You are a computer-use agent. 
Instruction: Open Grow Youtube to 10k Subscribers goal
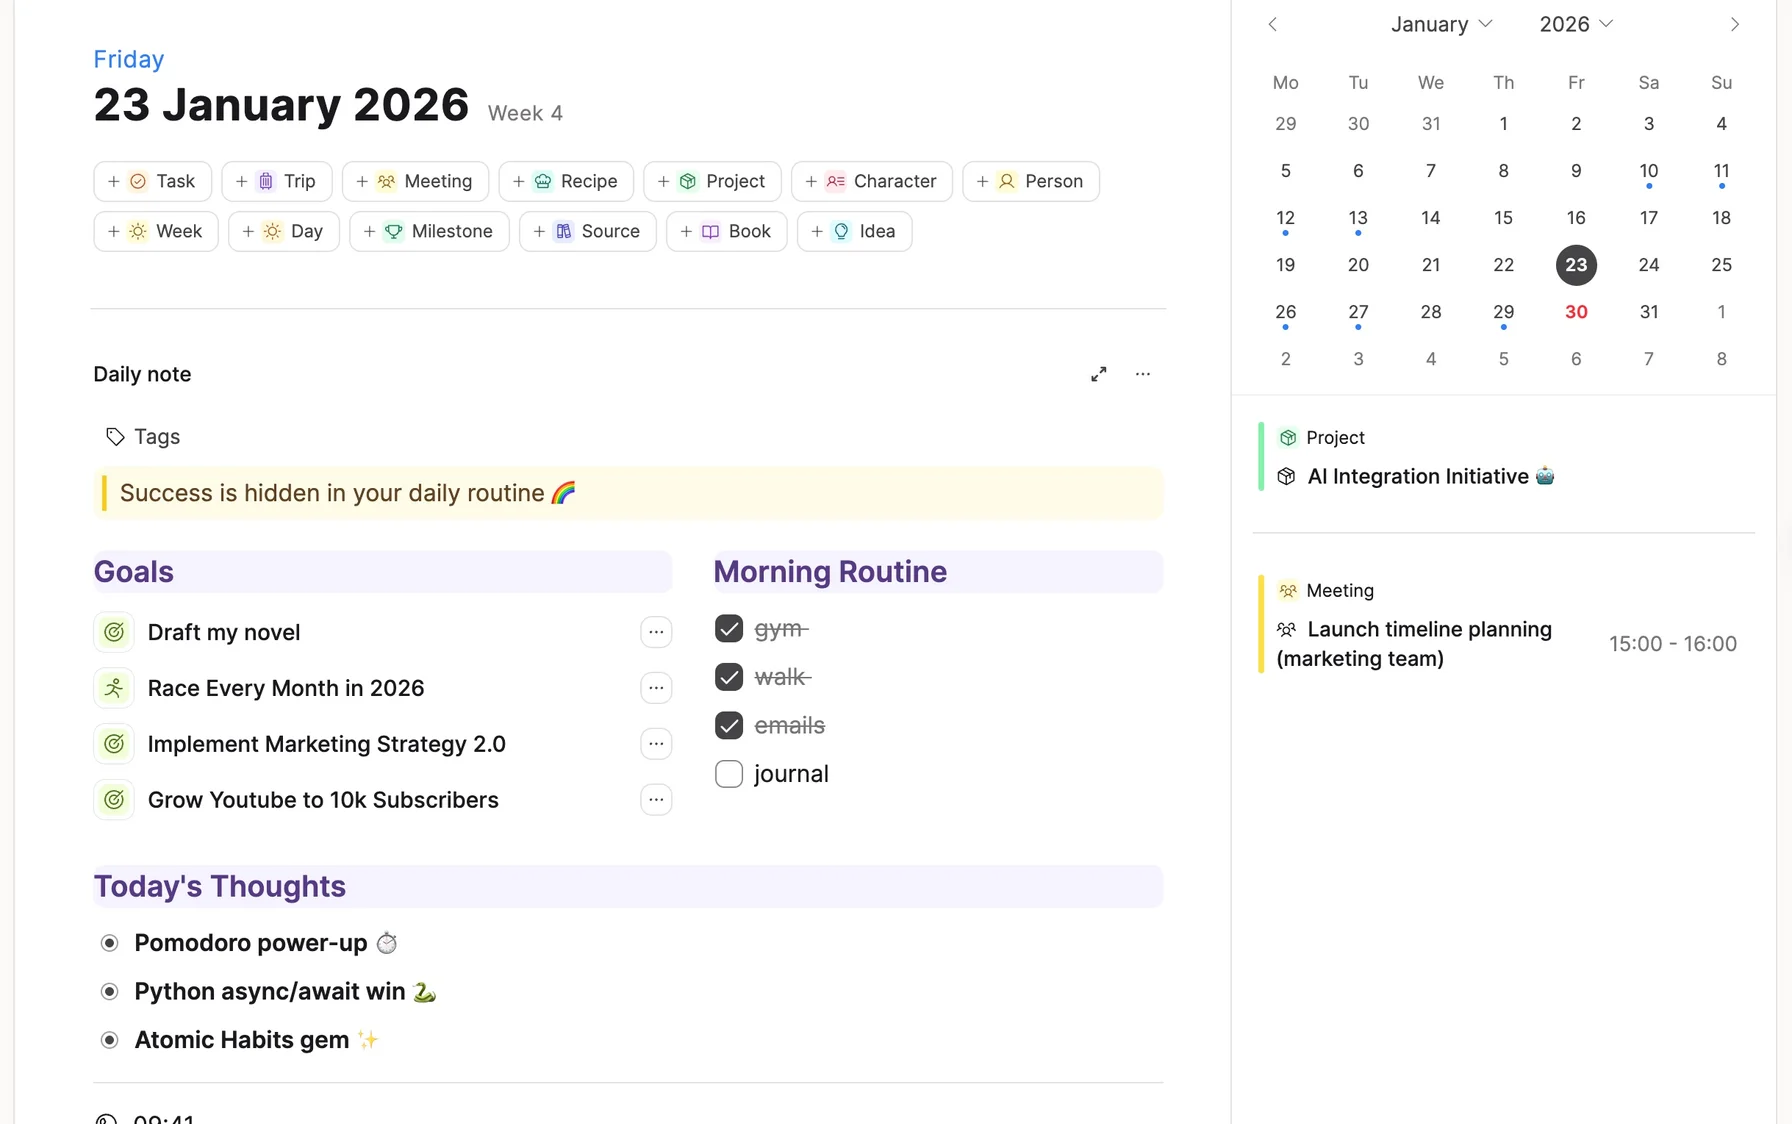pos(323,800)
